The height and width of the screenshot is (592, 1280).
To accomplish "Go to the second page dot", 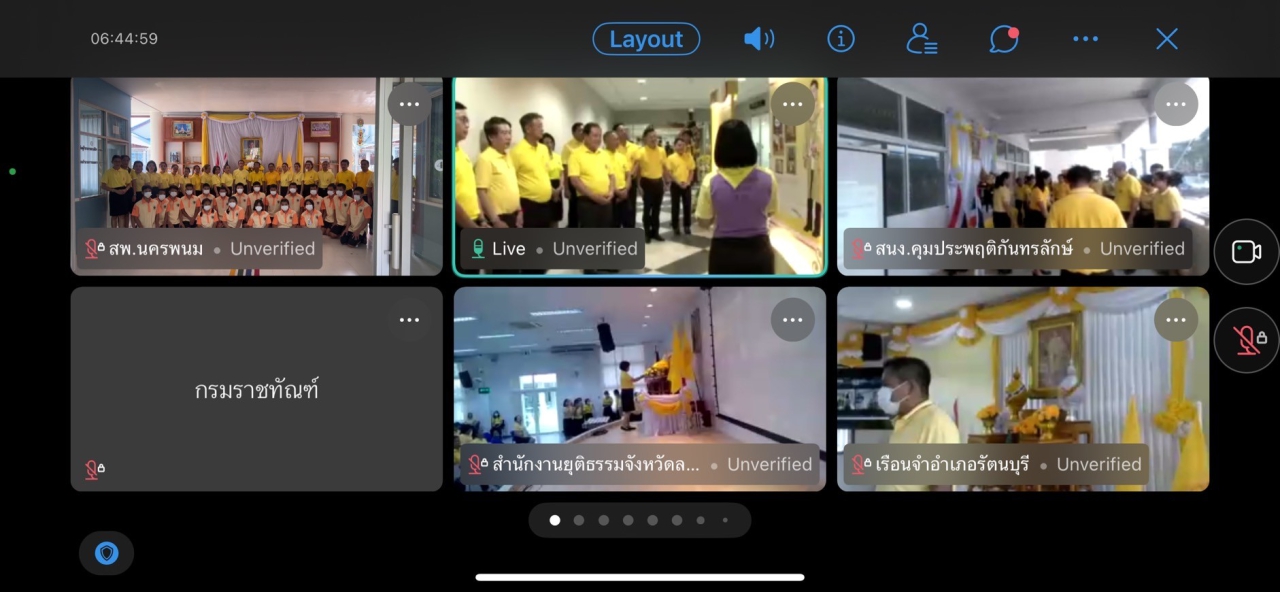I will coord(579,520).
